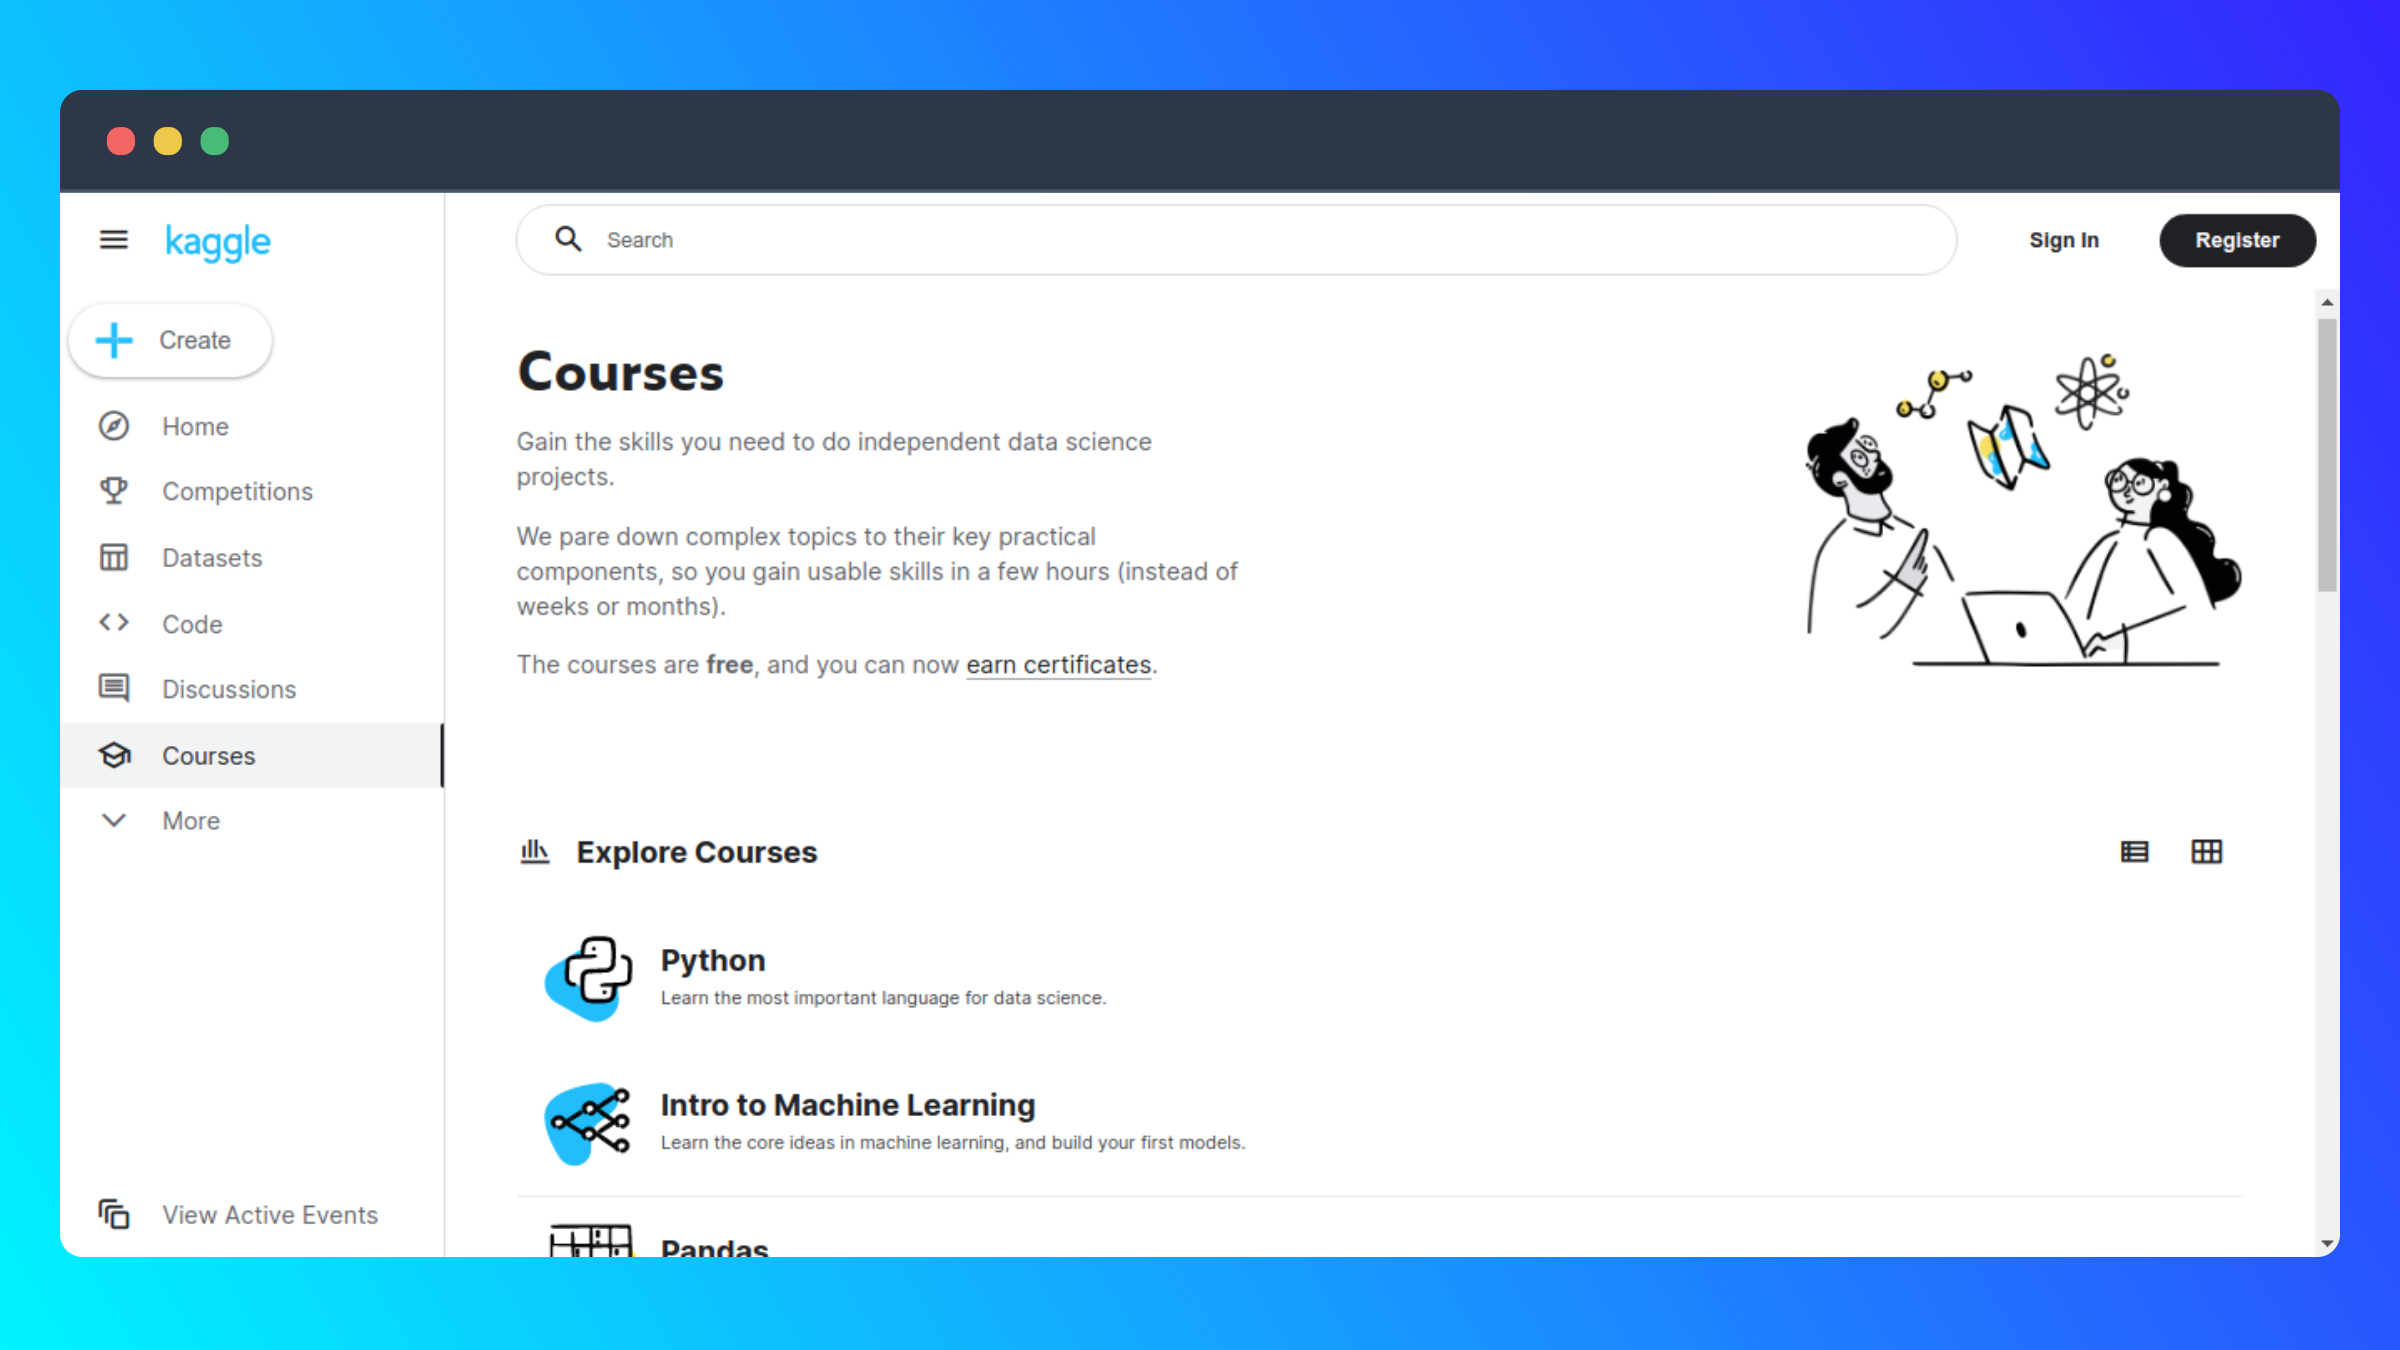Toggle to grid display mode
The image size is (2400, 1350).
point(2207,851)
